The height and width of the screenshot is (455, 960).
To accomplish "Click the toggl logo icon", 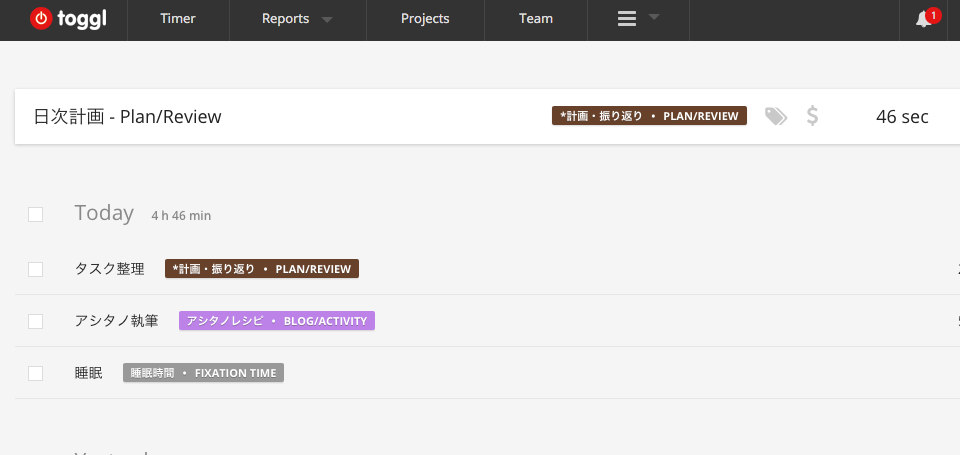I will [x=40, y=18].
